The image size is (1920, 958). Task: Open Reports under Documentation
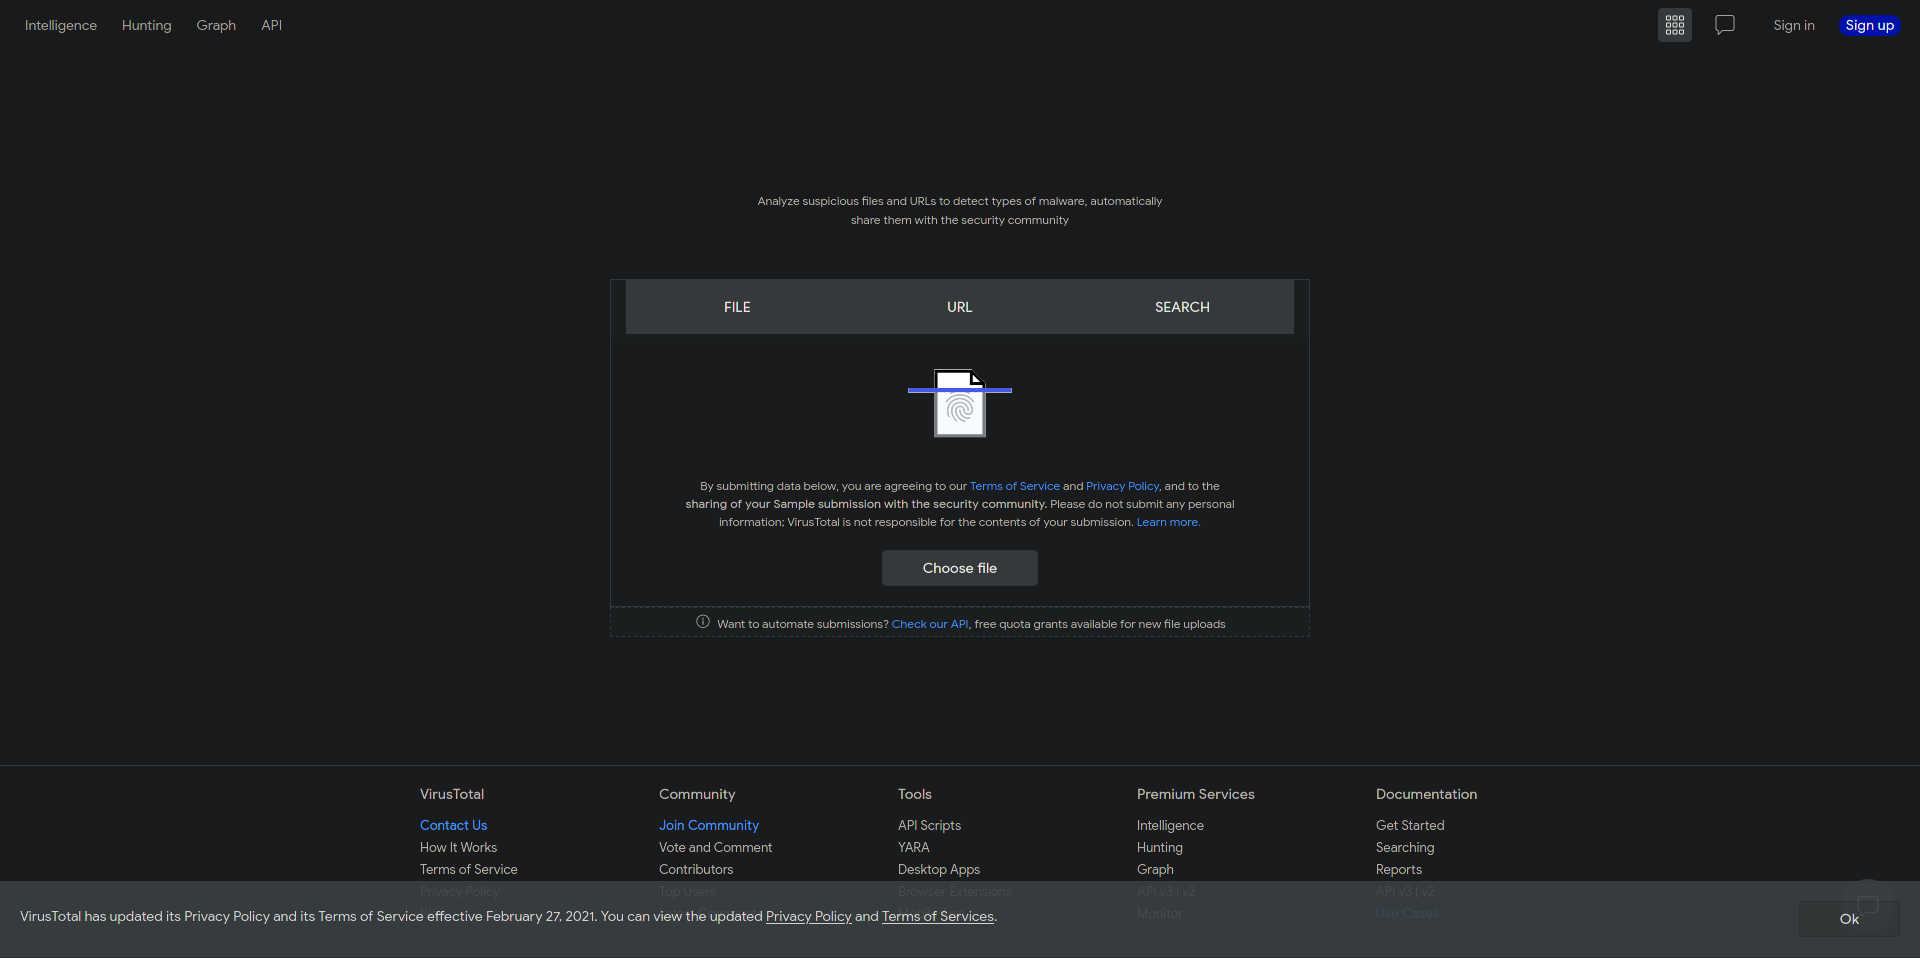click(x=1399, y=869)
